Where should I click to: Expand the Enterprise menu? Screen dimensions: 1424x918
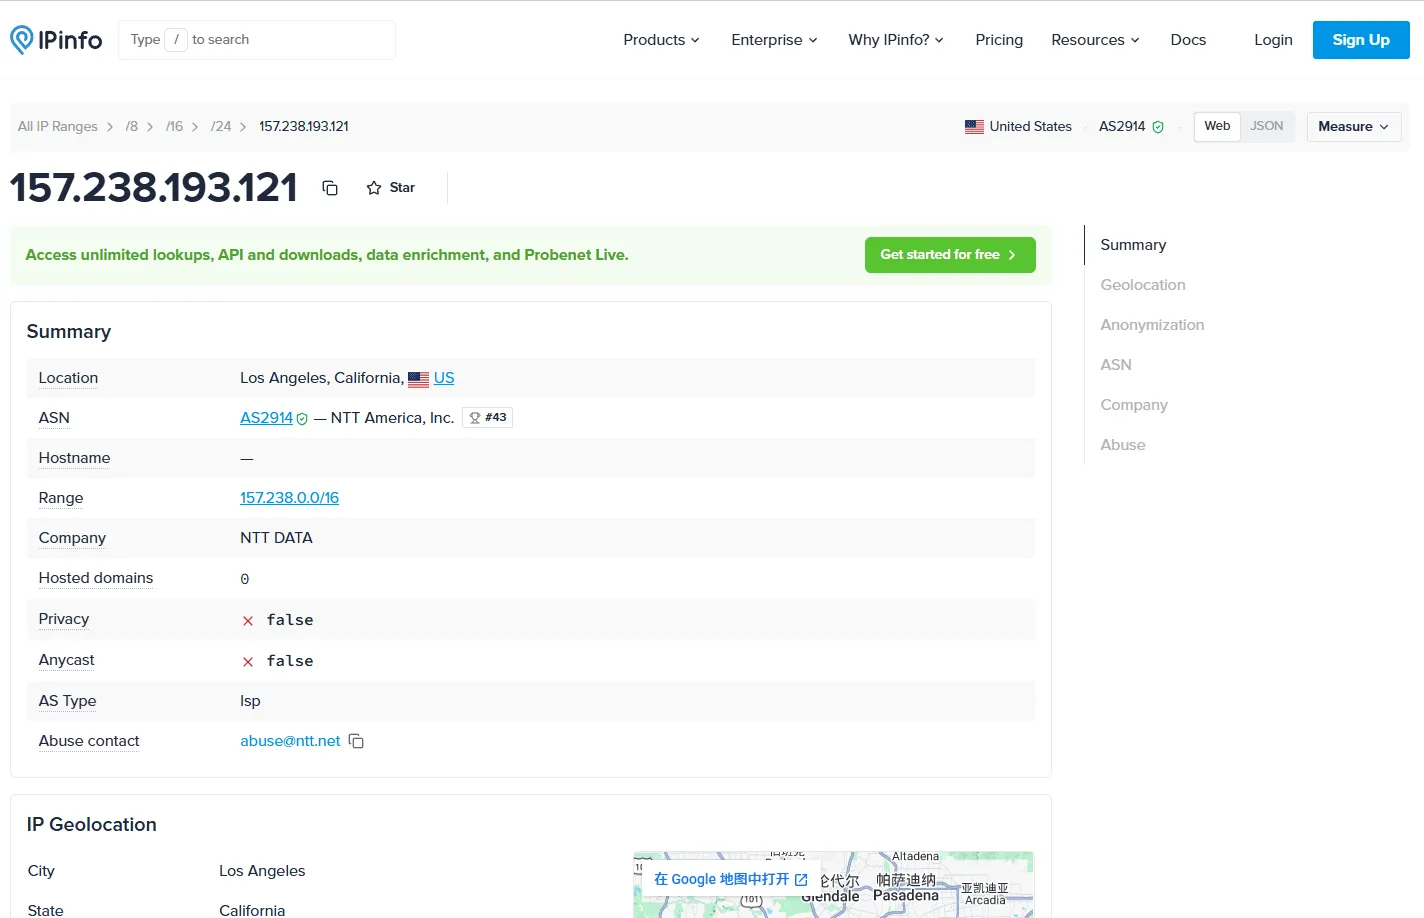tap(774, 40)
